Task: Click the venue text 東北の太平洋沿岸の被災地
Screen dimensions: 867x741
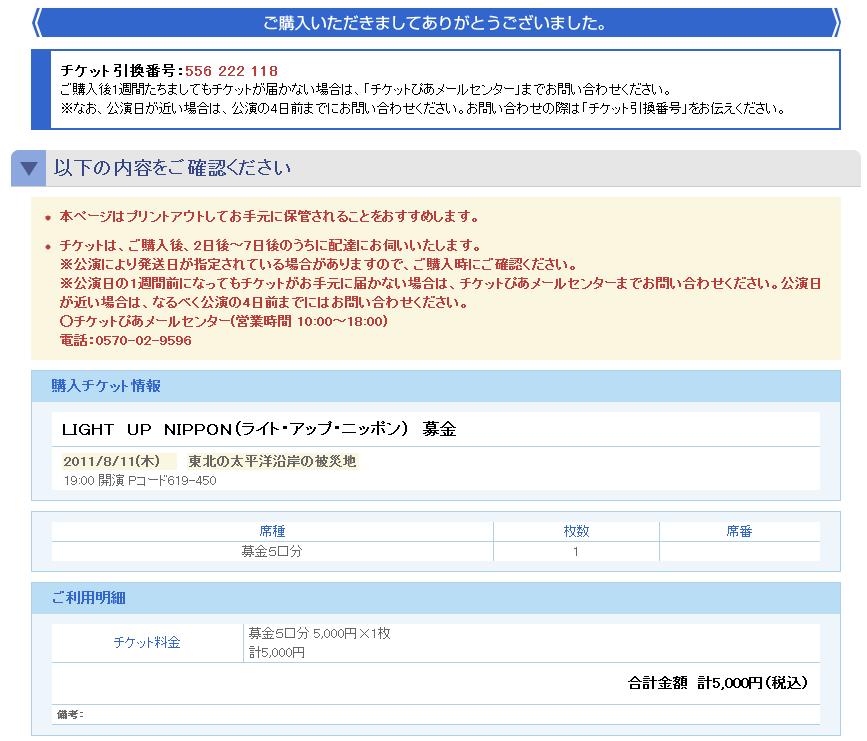Action: point(272,461)
